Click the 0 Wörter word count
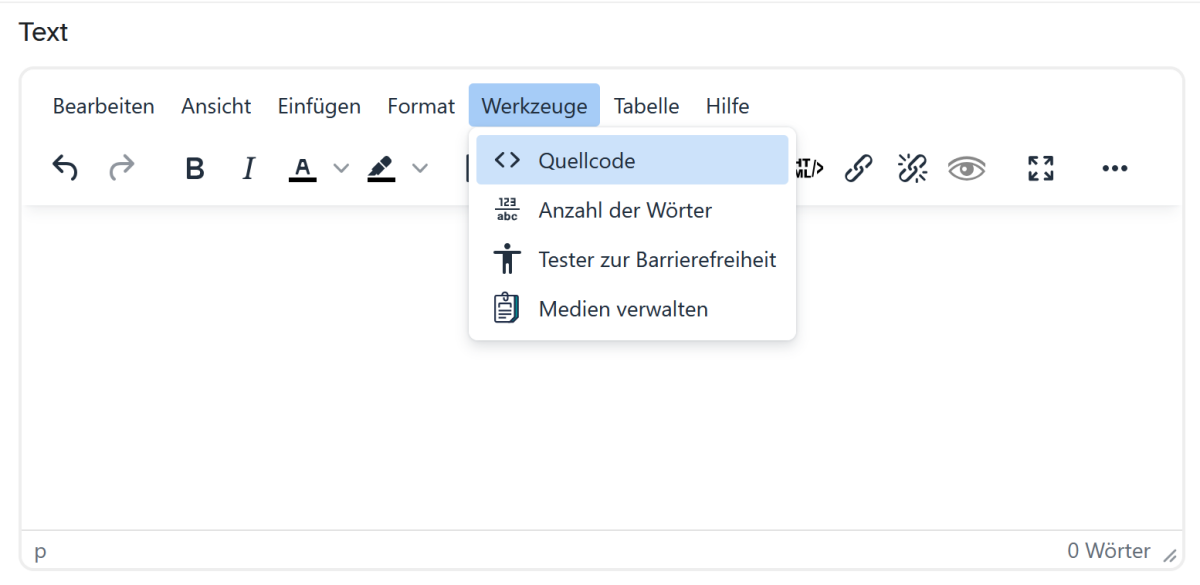The width and height of the screenshot is (1200, 585). (1108, 551)
